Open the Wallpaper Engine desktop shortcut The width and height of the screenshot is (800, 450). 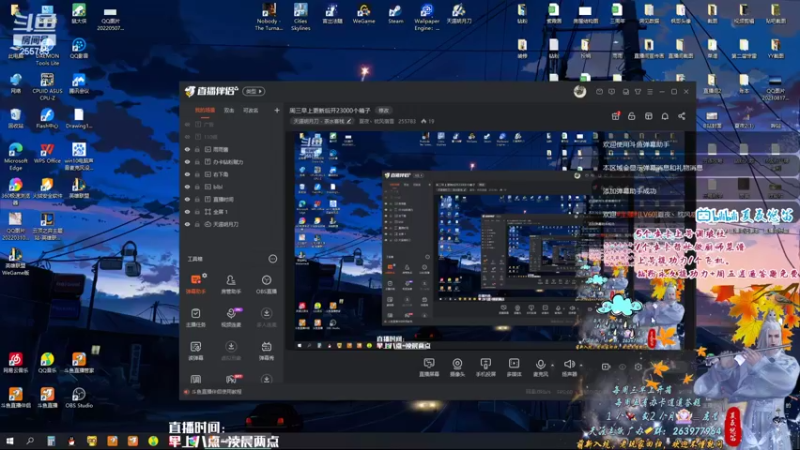click(x=427, y=17)
